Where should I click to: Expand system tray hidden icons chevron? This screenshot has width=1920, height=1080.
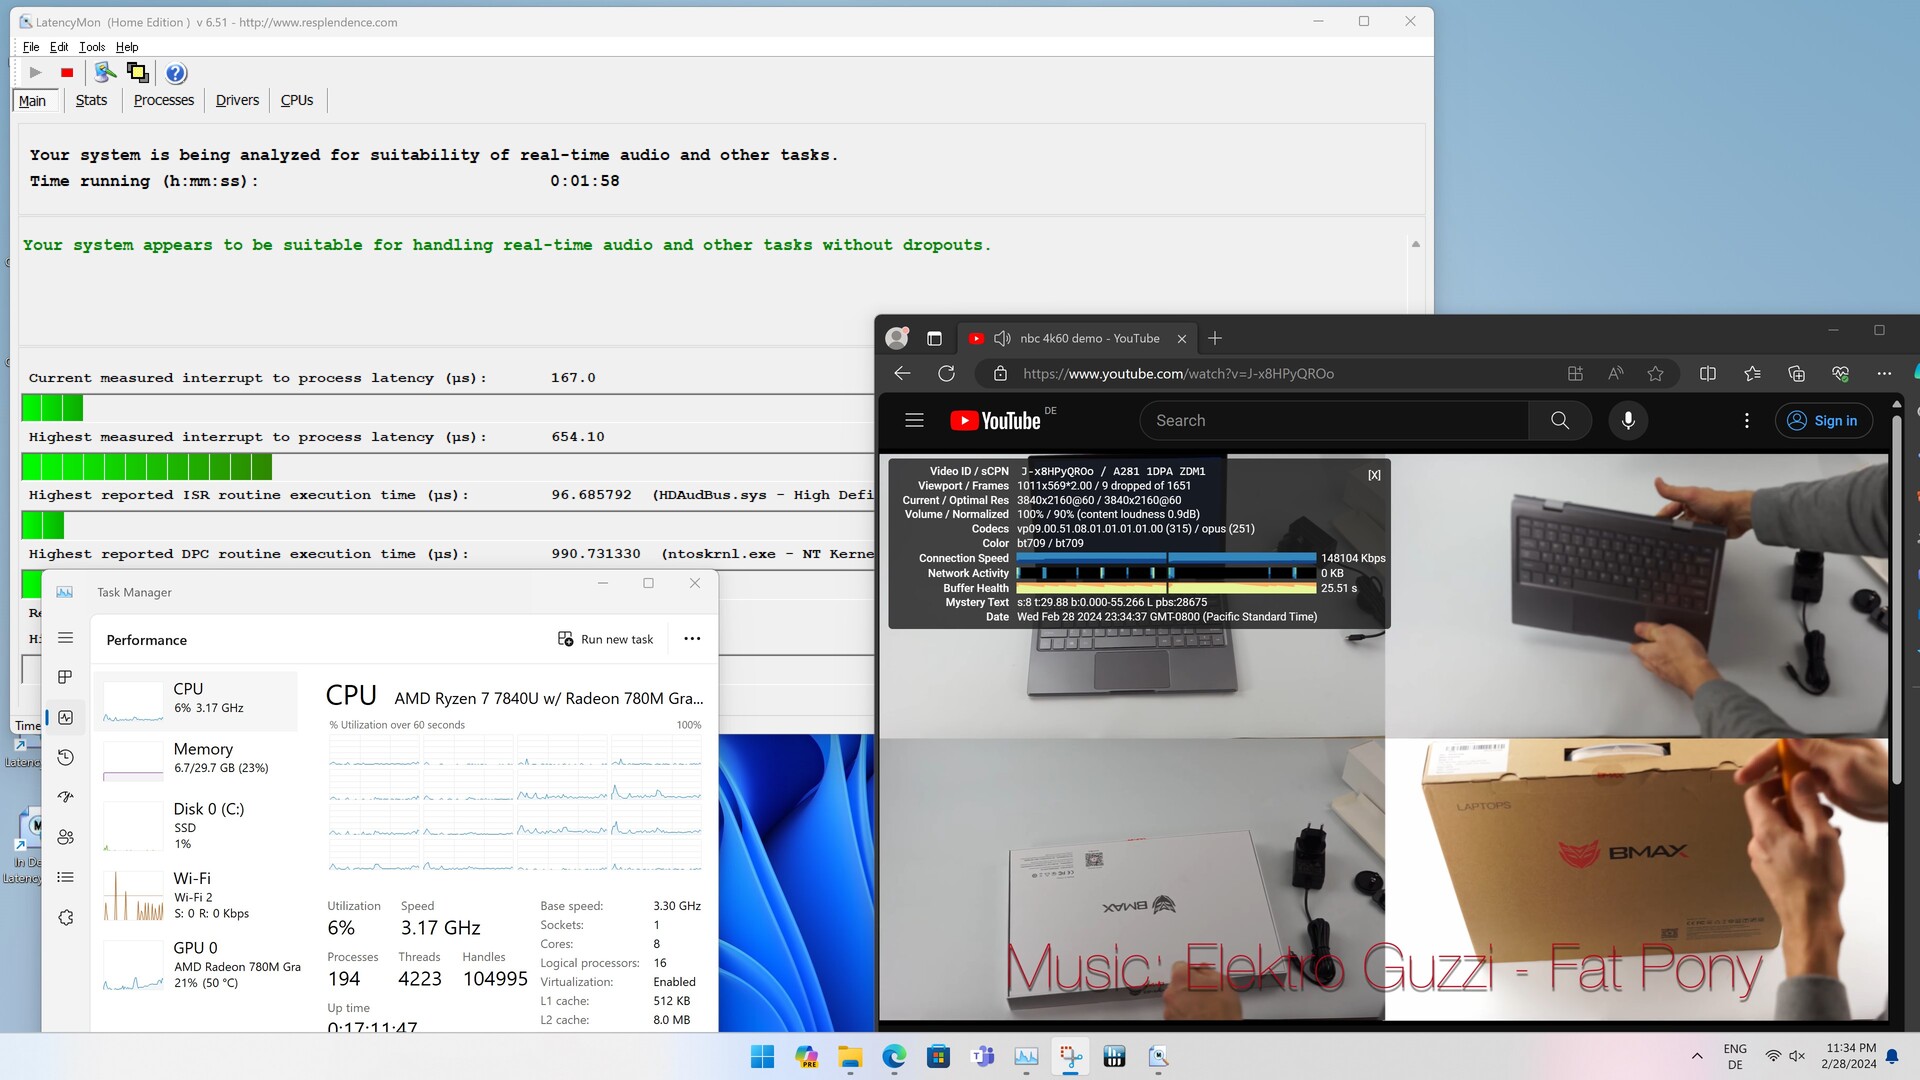click(x=1697, y=1056)
